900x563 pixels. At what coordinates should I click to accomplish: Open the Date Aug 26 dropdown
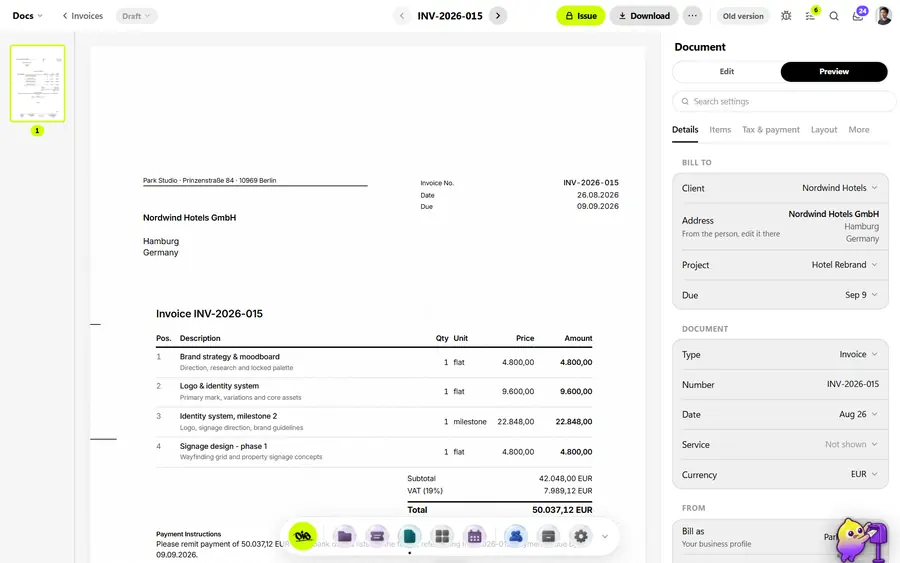pos(780,414)
